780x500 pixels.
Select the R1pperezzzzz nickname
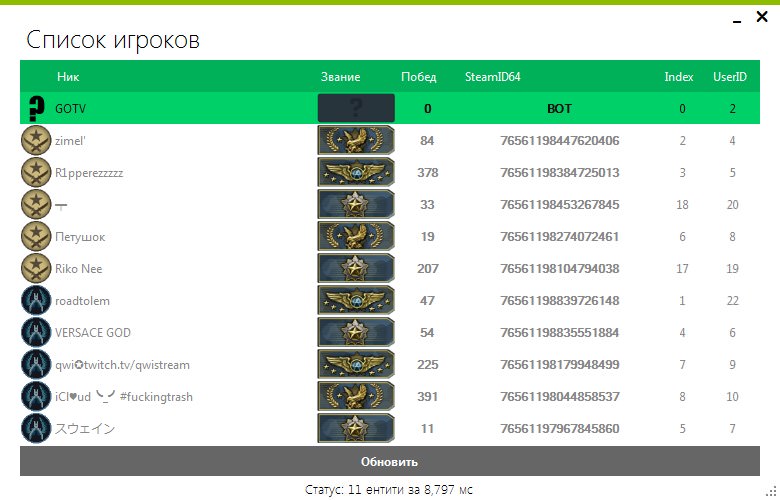[x=89, y=173]
